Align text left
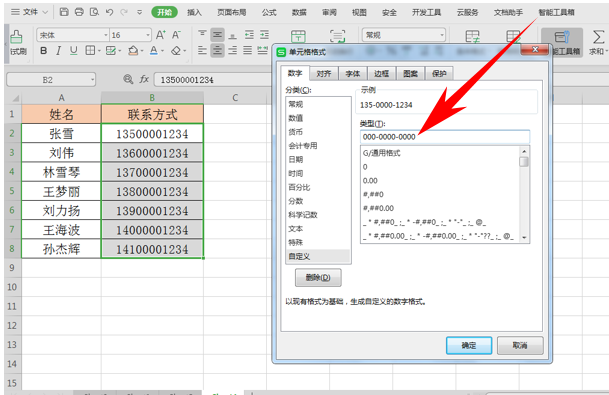The height and width of the screenshot is (395, 609). [x=202, y=50]
